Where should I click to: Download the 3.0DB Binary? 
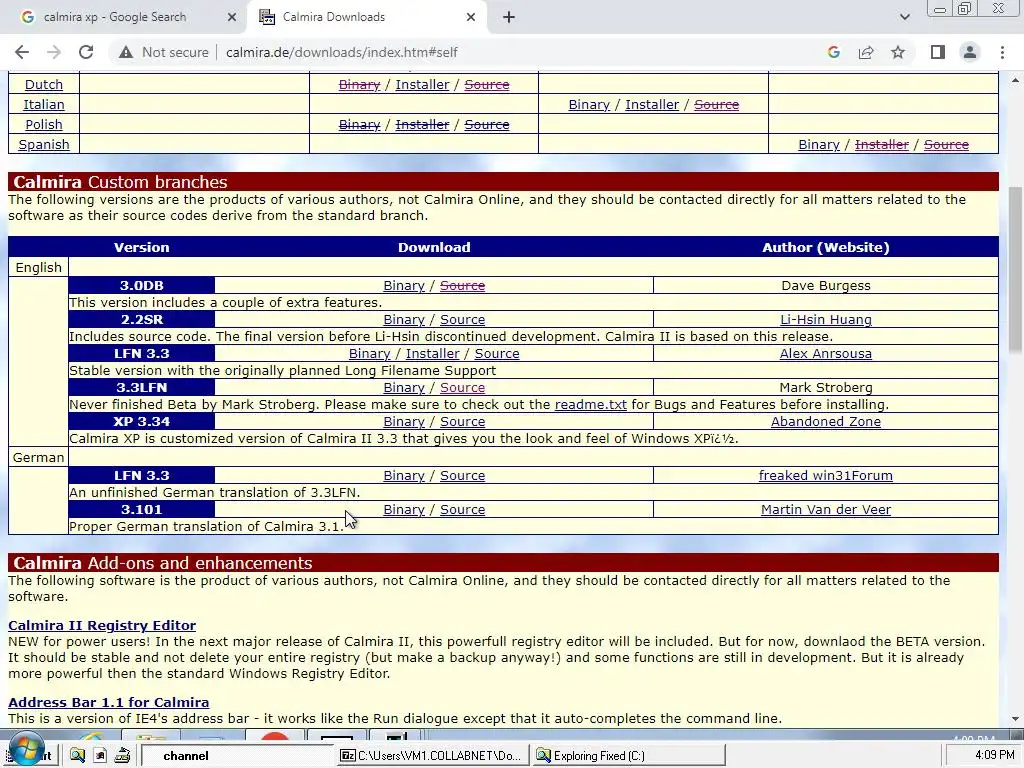pos(404,285)
